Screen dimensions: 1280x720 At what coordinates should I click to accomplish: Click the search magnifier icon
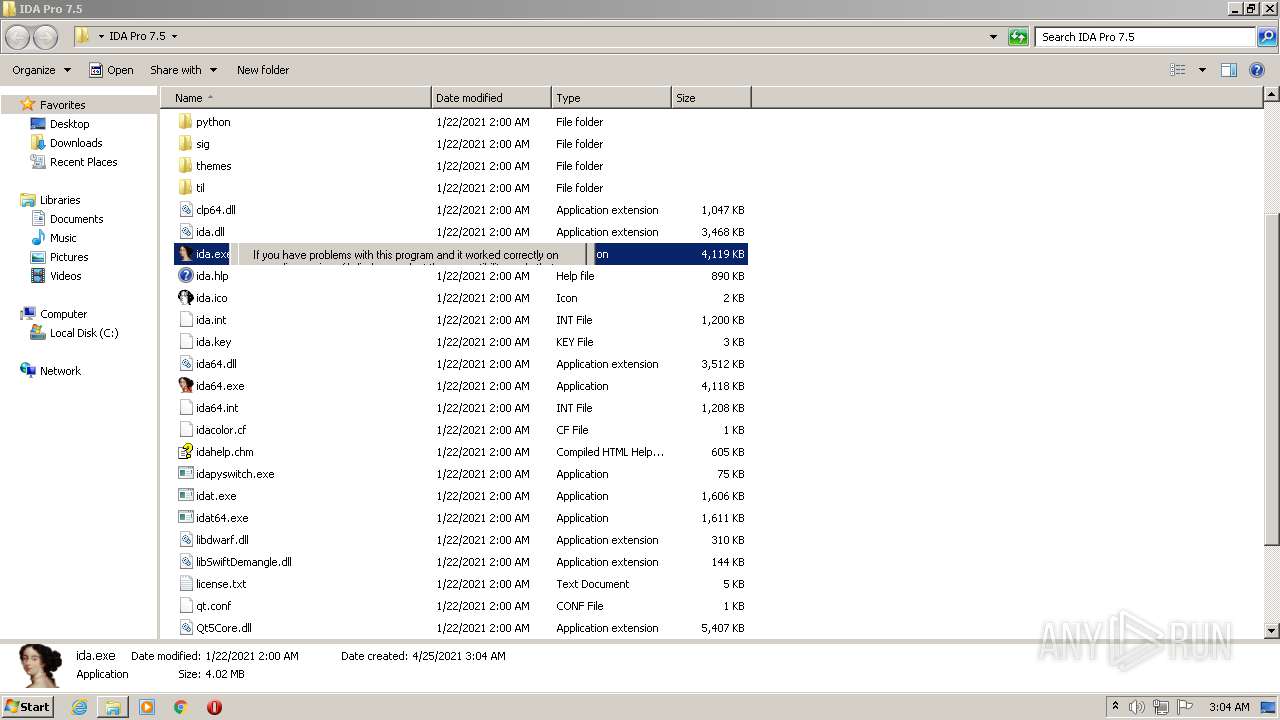pos(1266,37)
